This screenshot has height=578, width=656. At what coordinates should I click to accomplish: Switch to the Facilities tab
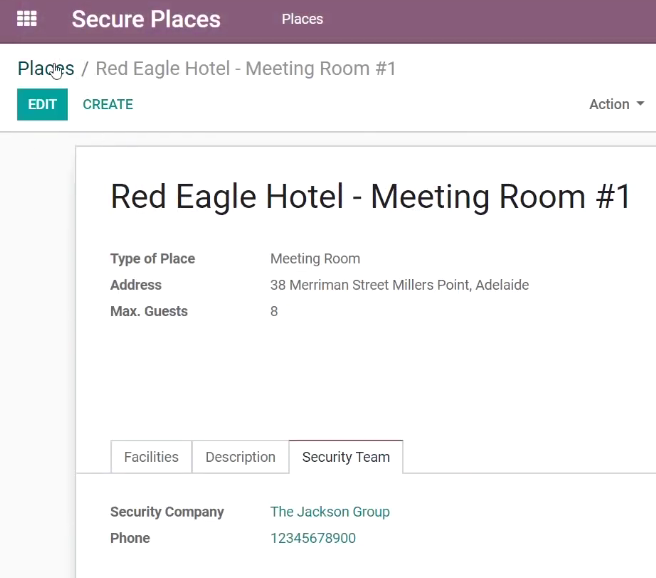(x=151, y=457)
